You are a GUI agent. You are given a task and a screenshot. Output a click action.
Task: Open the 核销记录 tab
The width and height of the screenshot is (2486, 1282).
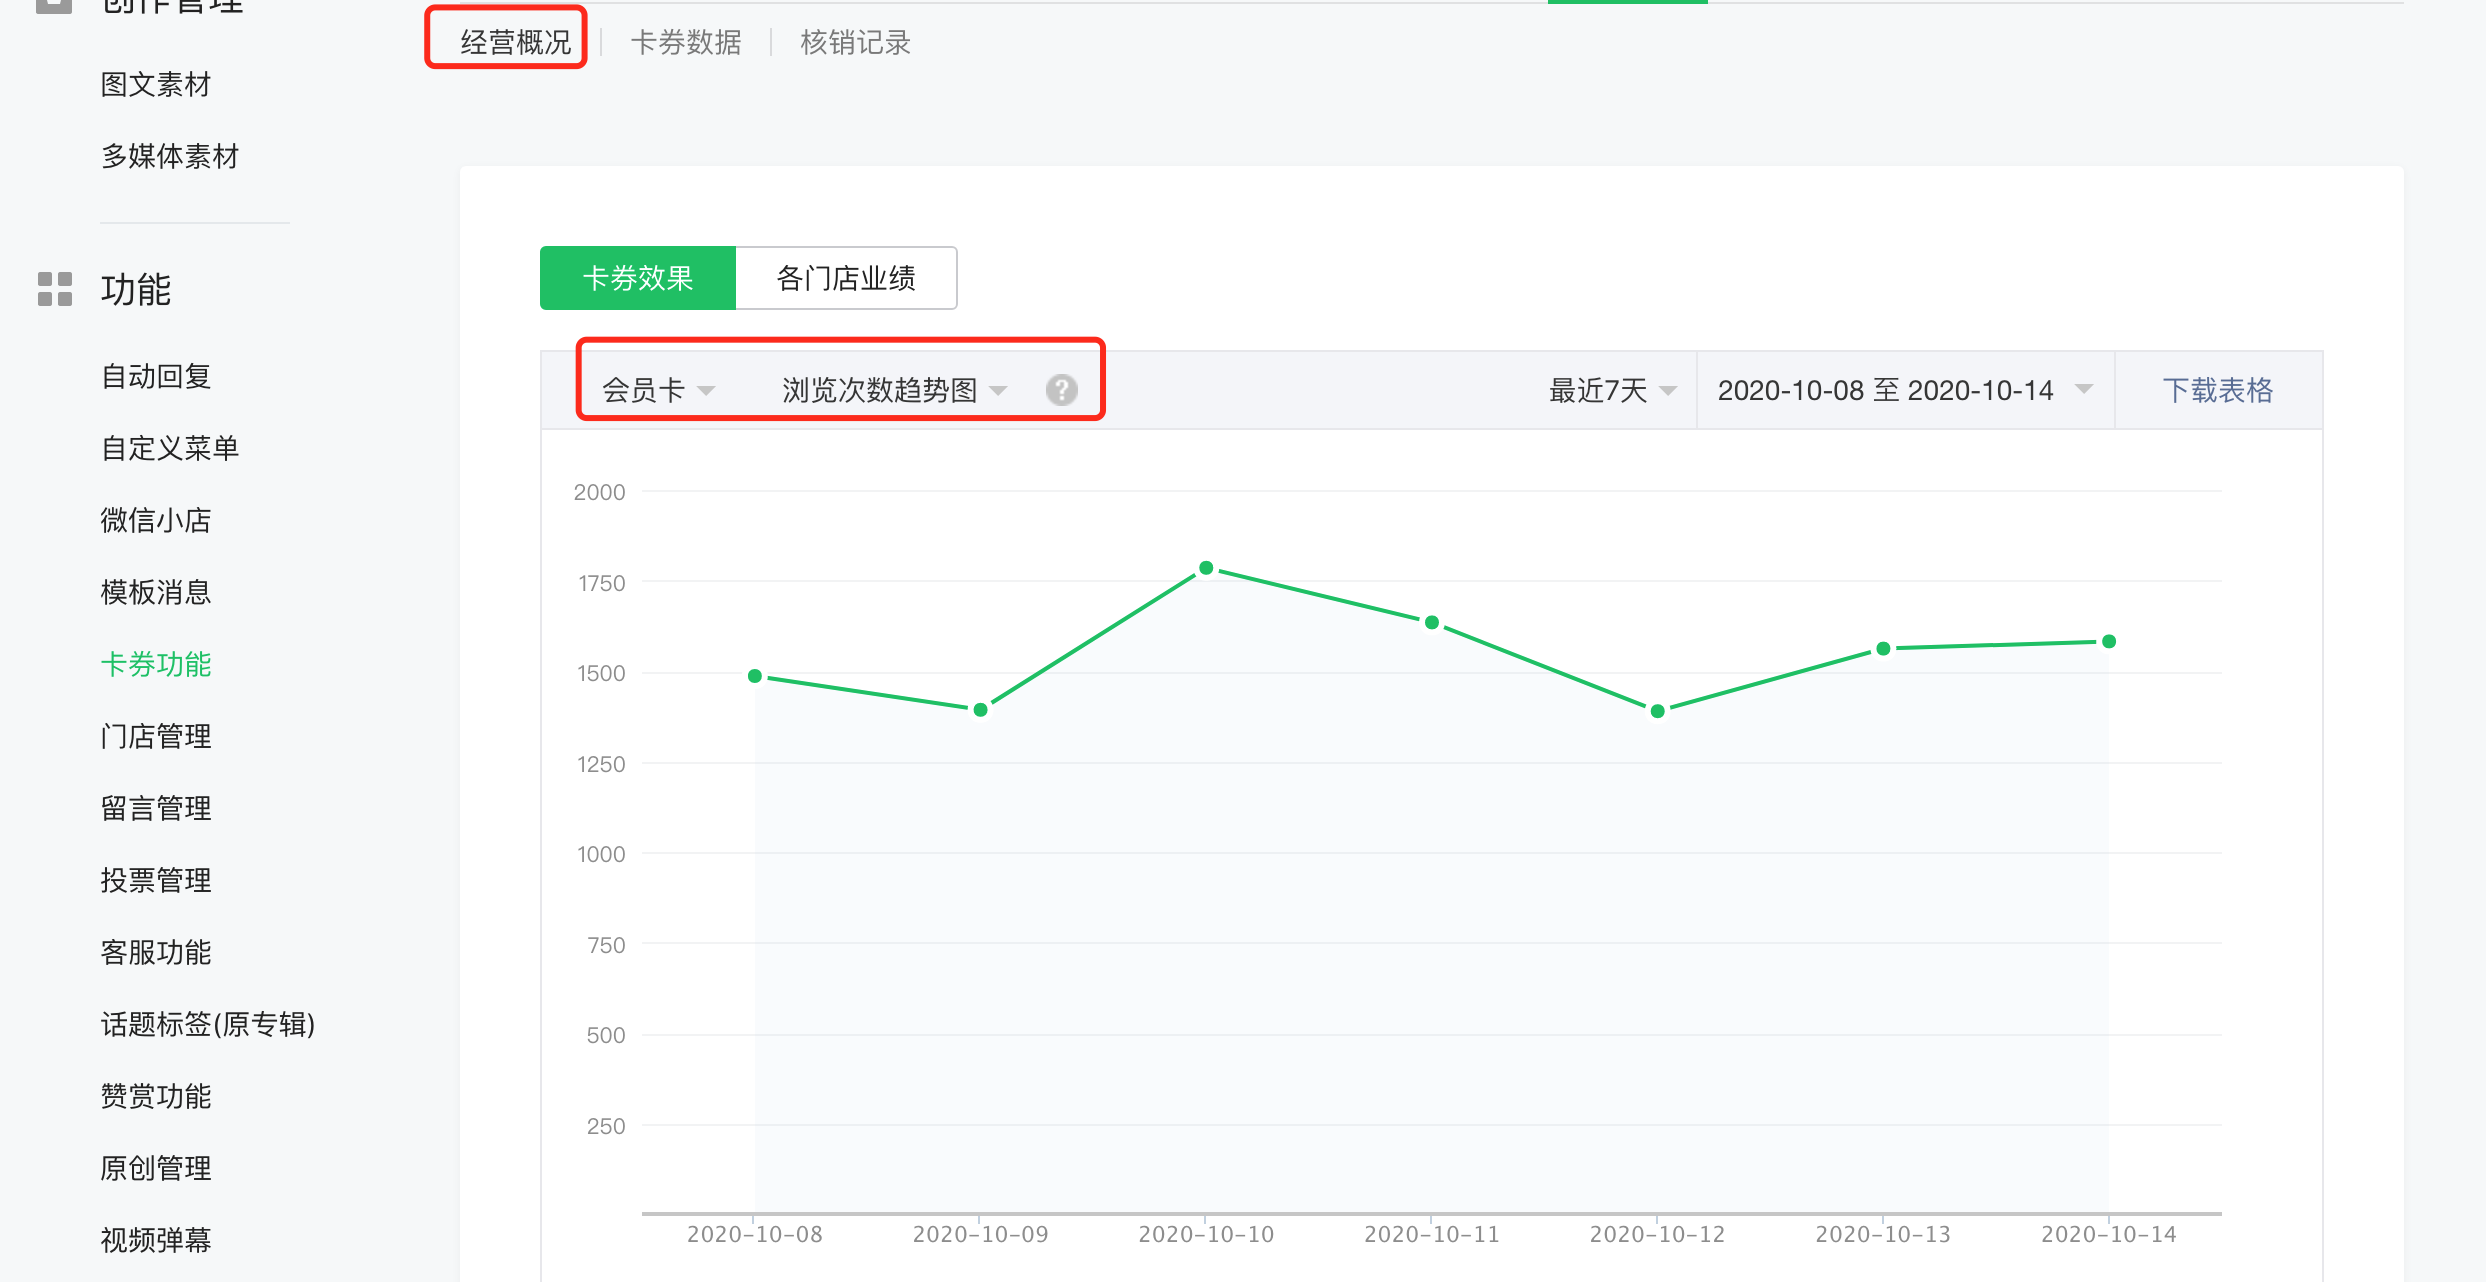coord(855,42)
